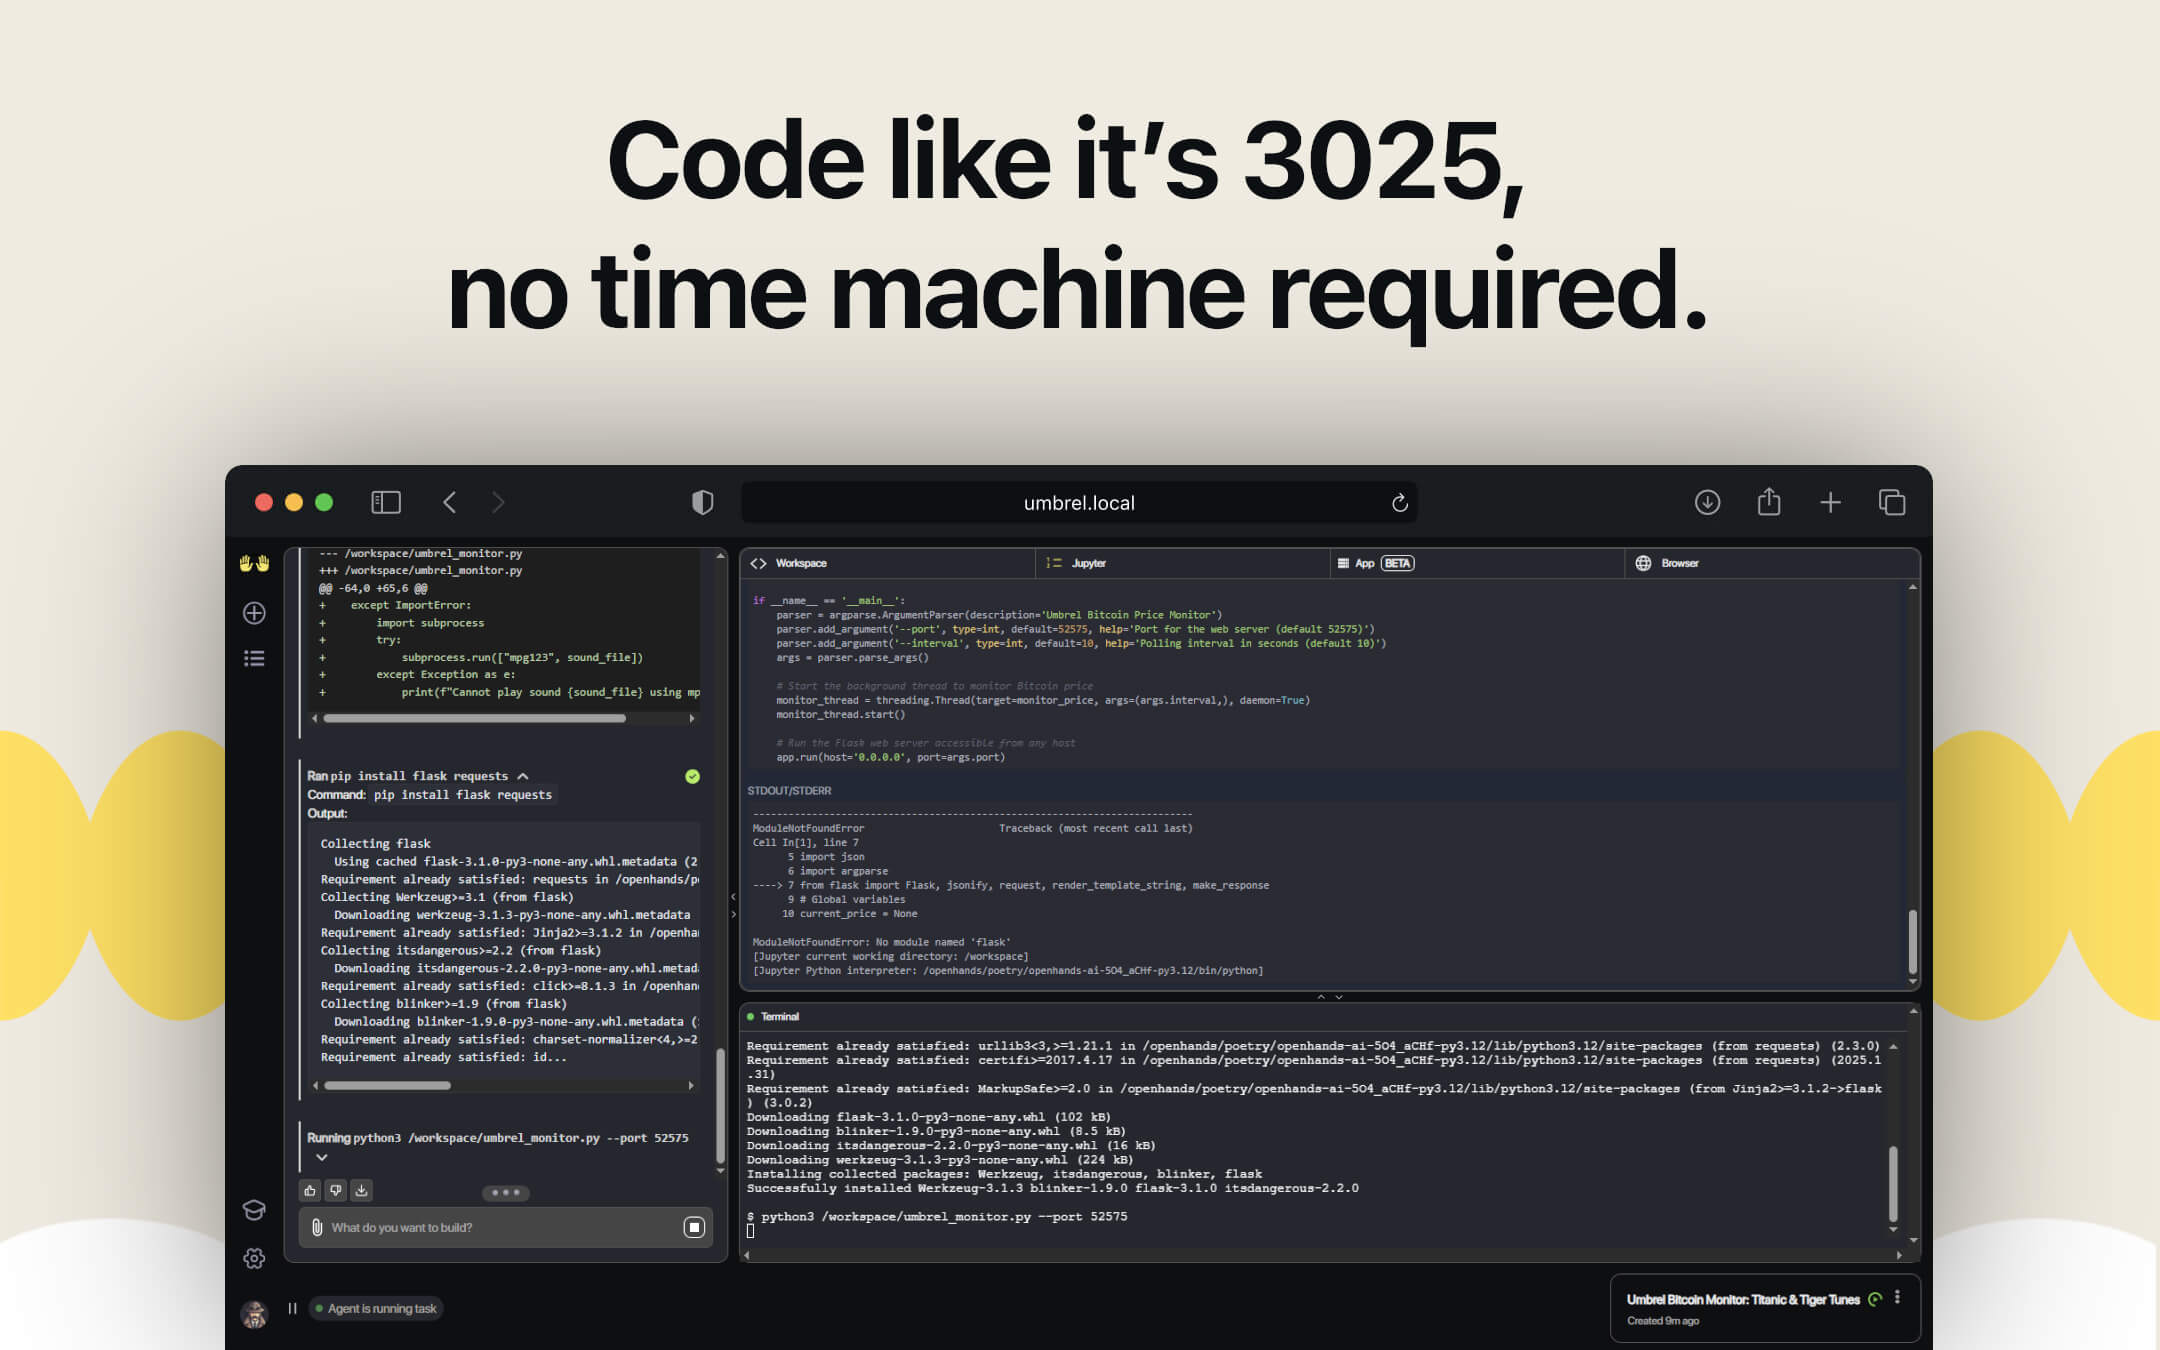2160x1350 pixels.
Task: Expand the 'Running python3 umbrel_monitor.py' details
Action: coord(322,1157)
